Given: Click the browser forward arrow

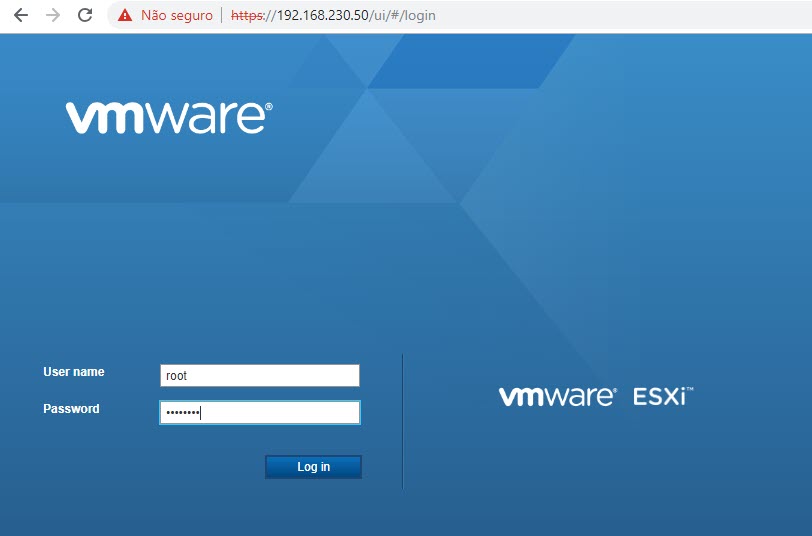Looking at the screenshot, I should coord(53,15).
